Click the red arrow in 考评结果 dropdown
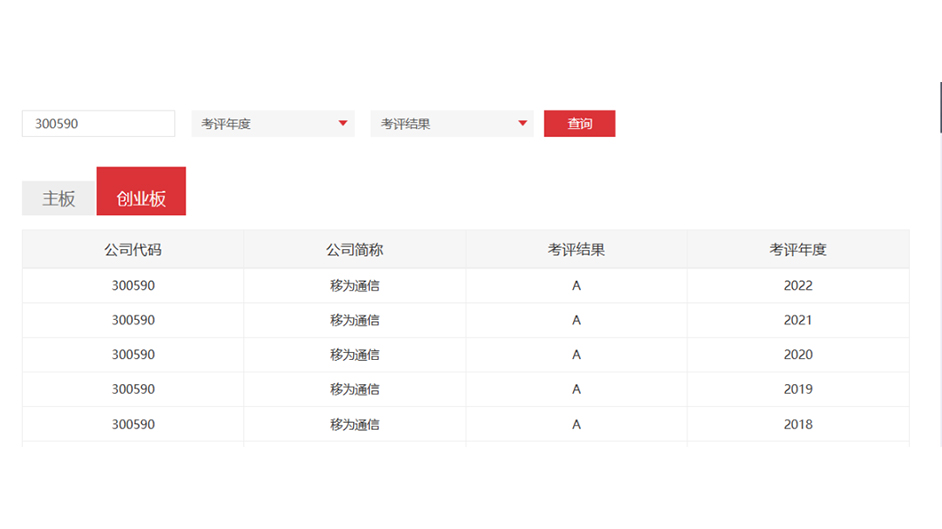Viewport: 942px width, 529px height. click(x=522, y=123)
